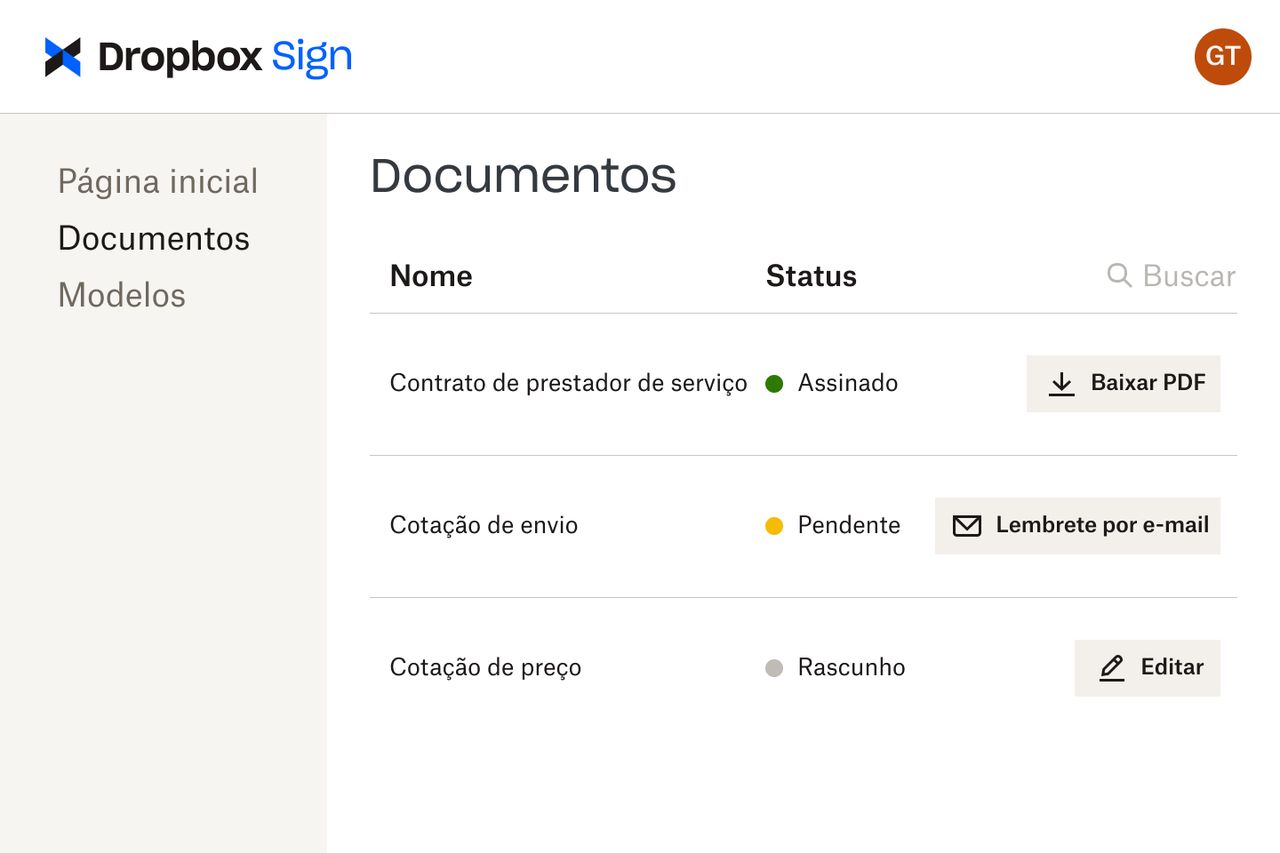This screenshot has width=1280, height=853.
Task: Select Documentos in the sidebar
Action: point(153,238)
